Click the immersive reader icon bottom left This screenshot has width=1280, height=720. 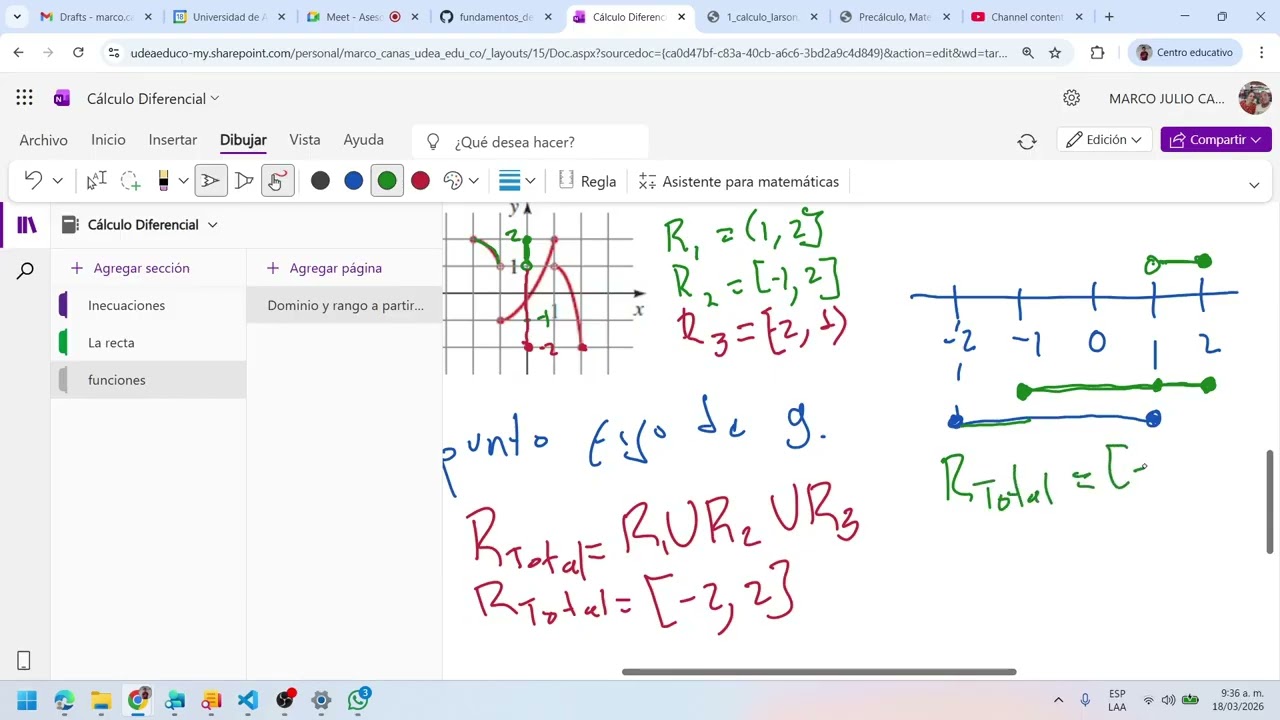(24, 660)
